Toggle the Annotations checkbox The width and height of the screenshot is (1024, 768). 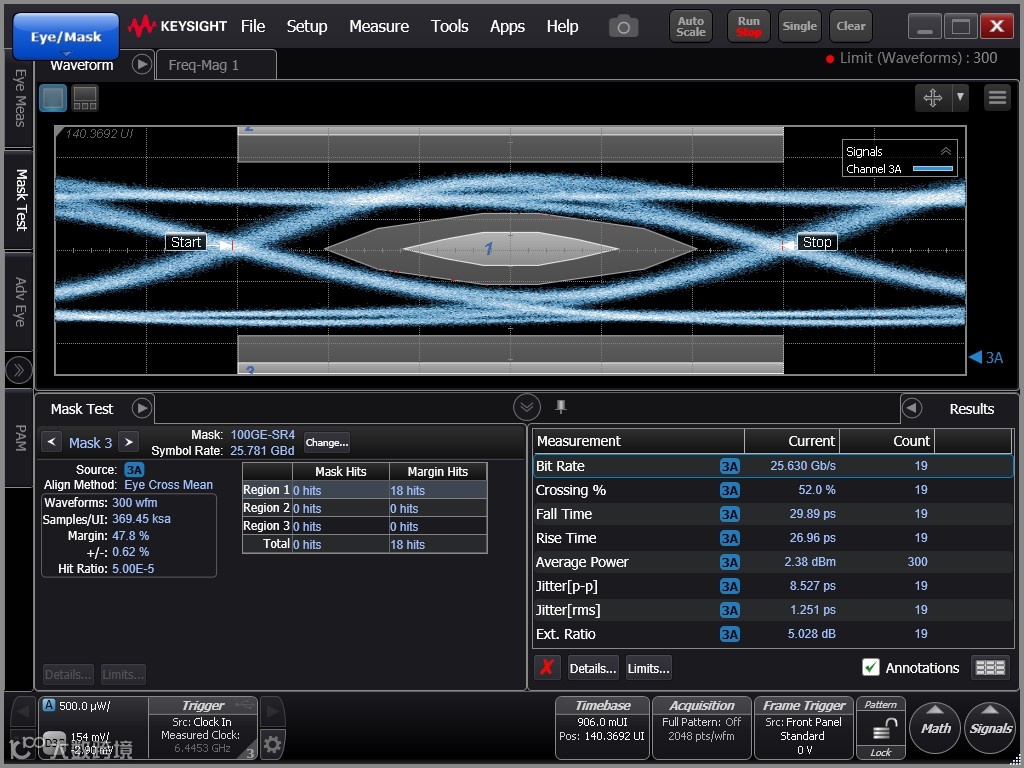[871, 668]
